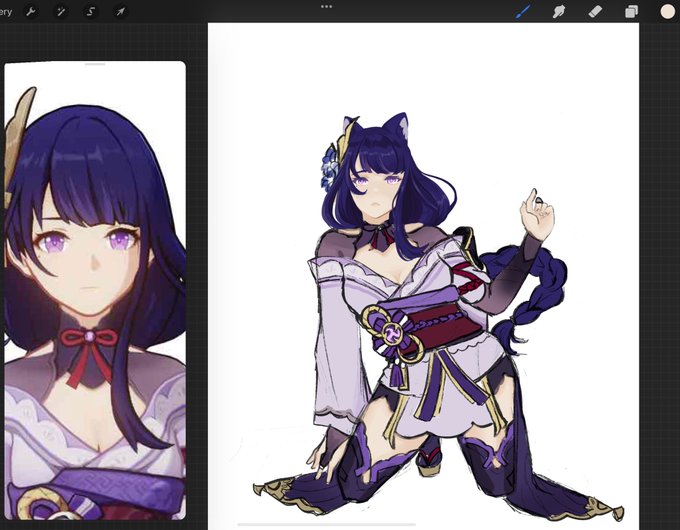Activate the Selection S-shaped tool
Image resolution: width=680 pixels, height=530 pixels.
point(91,11)
